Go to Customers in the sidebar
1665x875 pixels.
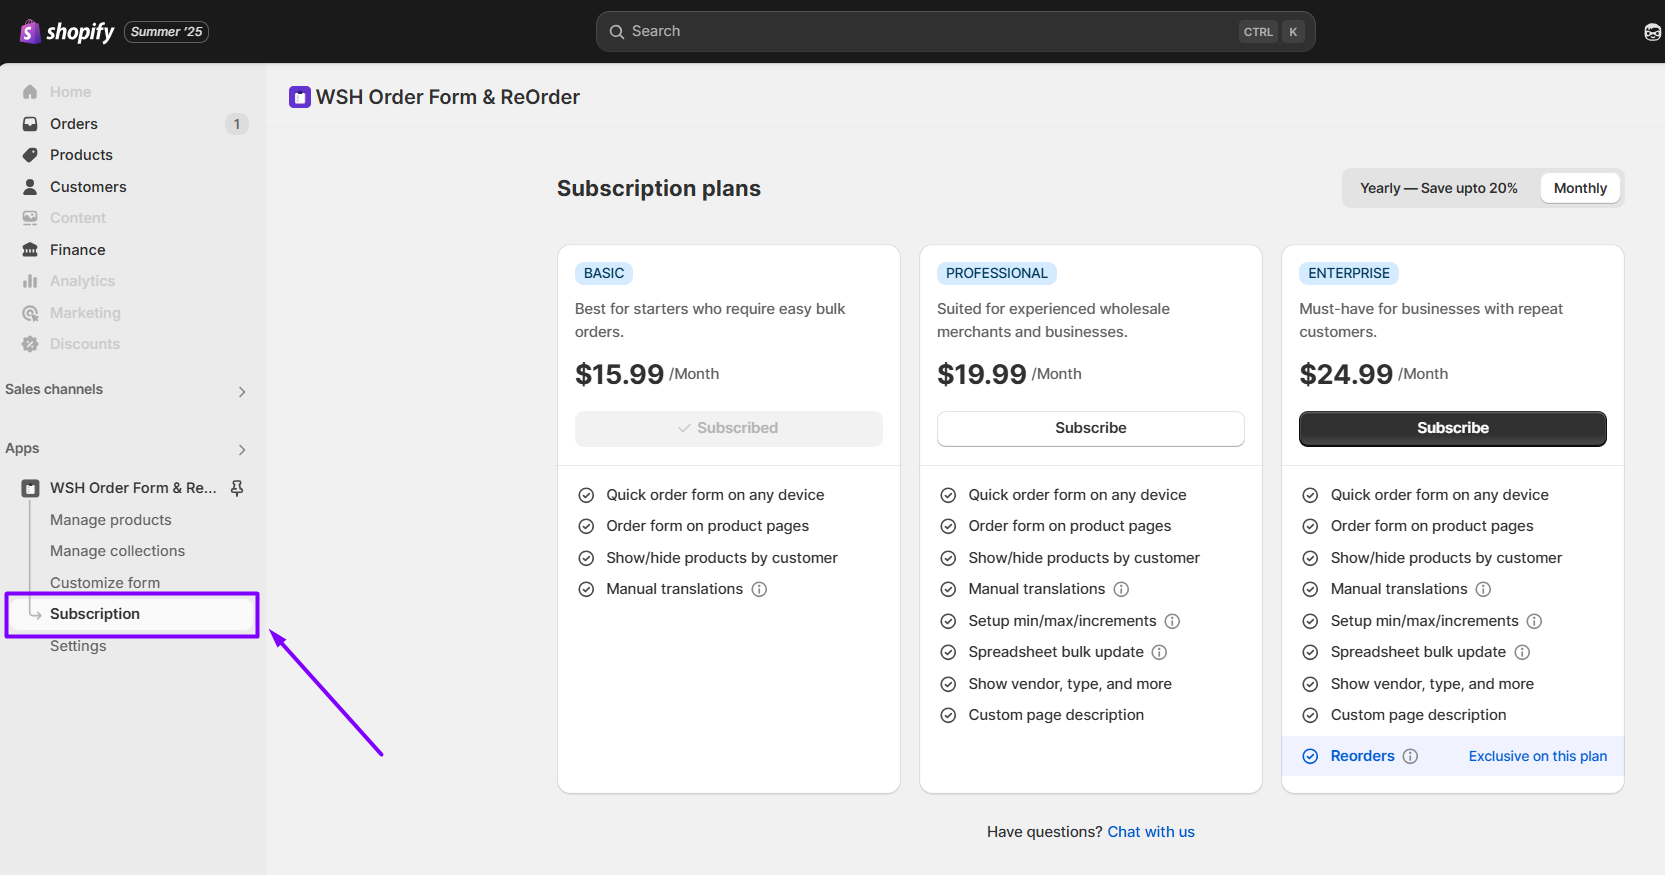click(x=88, y=187)
